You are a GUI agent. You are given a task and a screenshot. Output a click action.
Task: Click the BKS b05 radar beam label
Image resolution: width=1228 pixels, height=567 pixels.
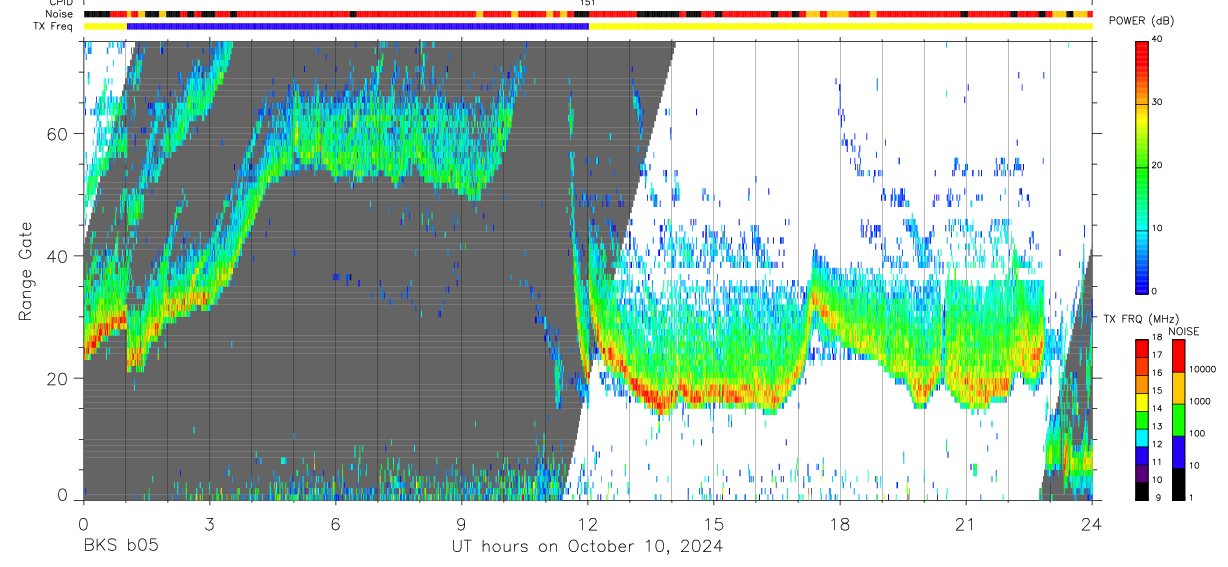120,547
